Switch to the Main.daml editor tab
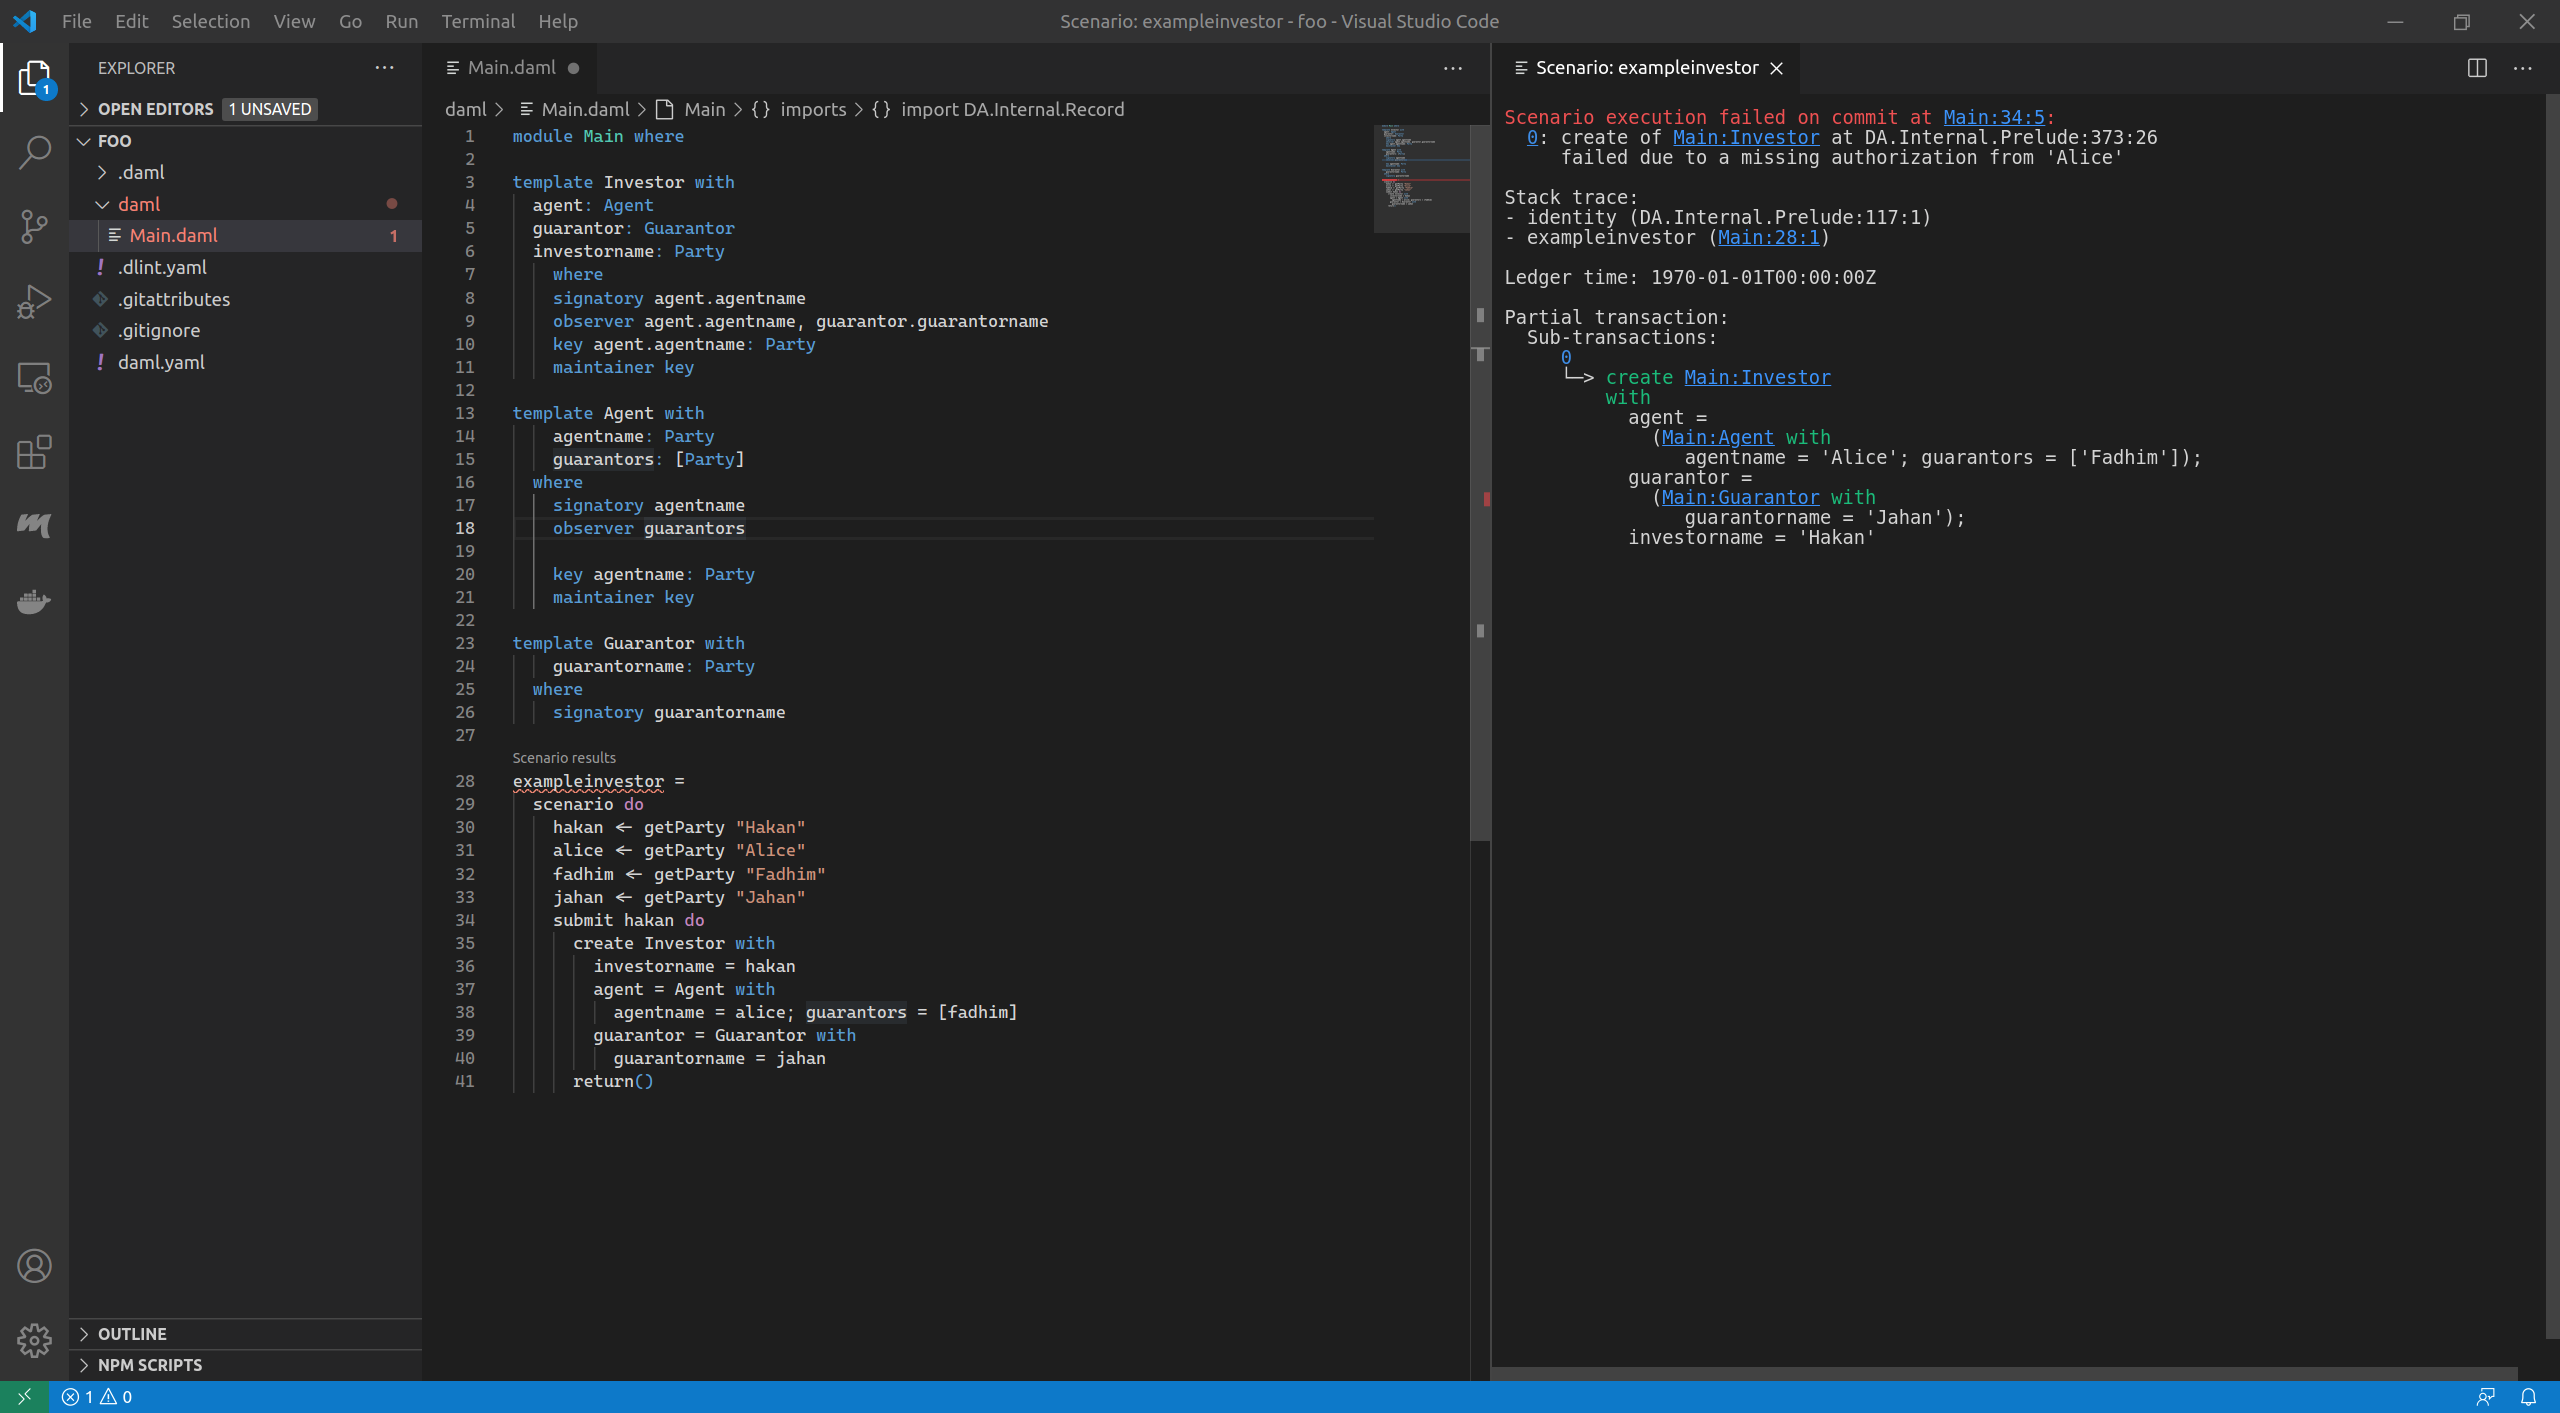The width and height of the screenshot is (2560, 1413). [x=511, y=68]
